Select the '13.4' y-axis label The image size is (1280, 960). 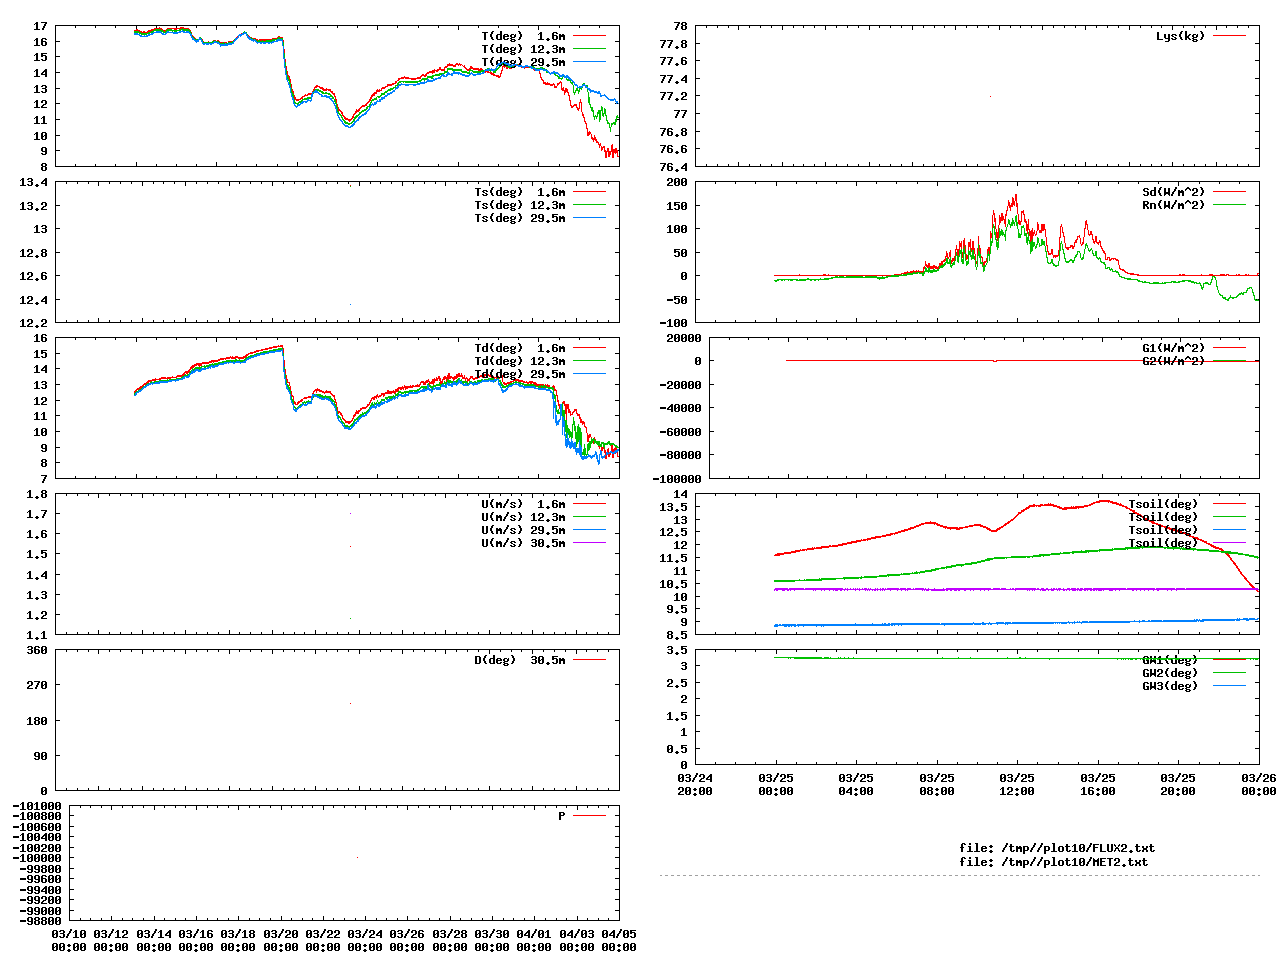34,182
